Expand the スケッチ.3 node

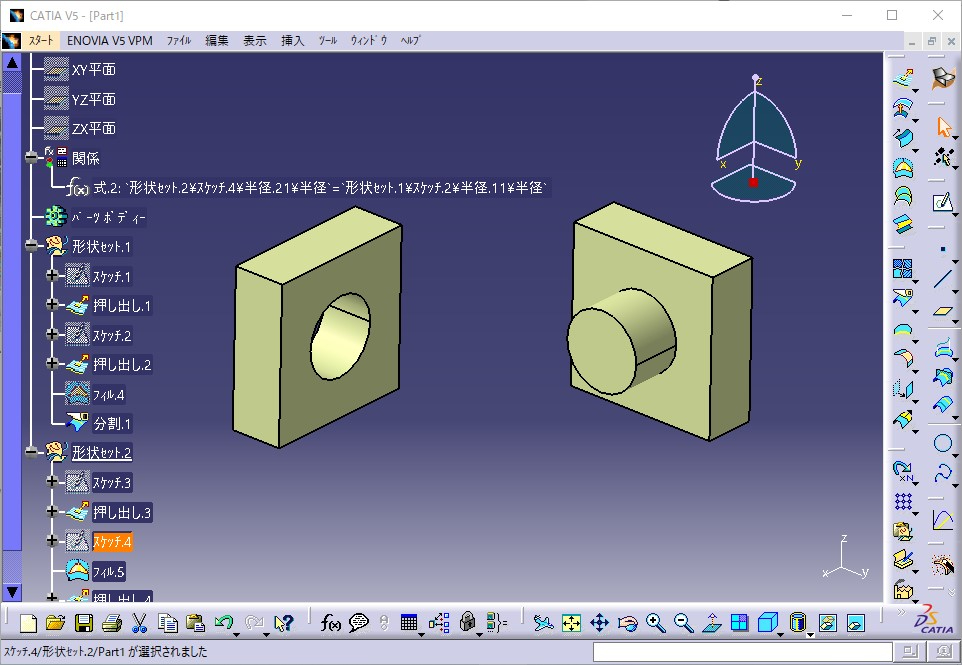click(52, 482)
